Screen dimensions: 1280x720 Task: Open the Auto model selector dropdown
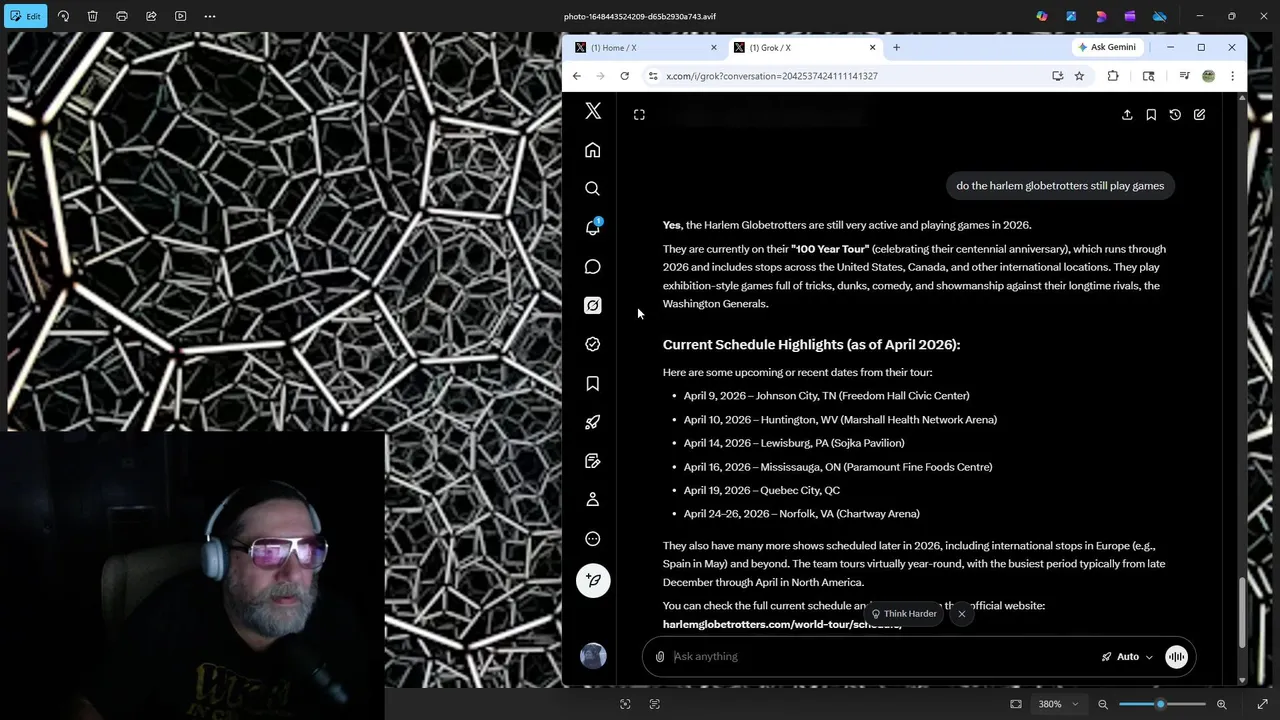[1127, 657]
